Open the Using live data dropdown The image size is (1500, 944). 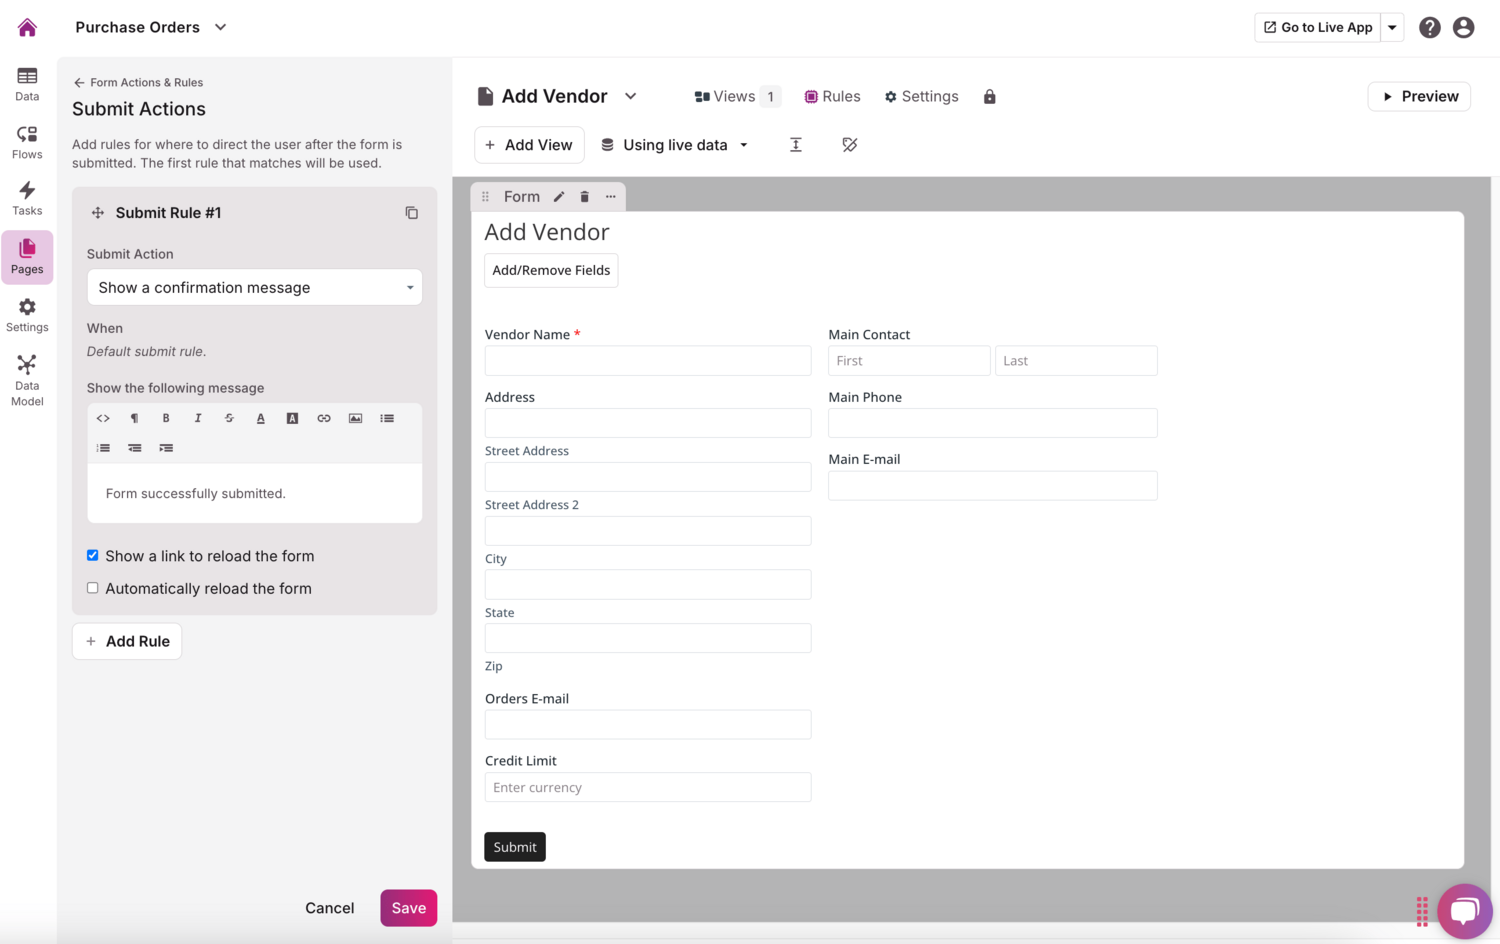[675, 145]
